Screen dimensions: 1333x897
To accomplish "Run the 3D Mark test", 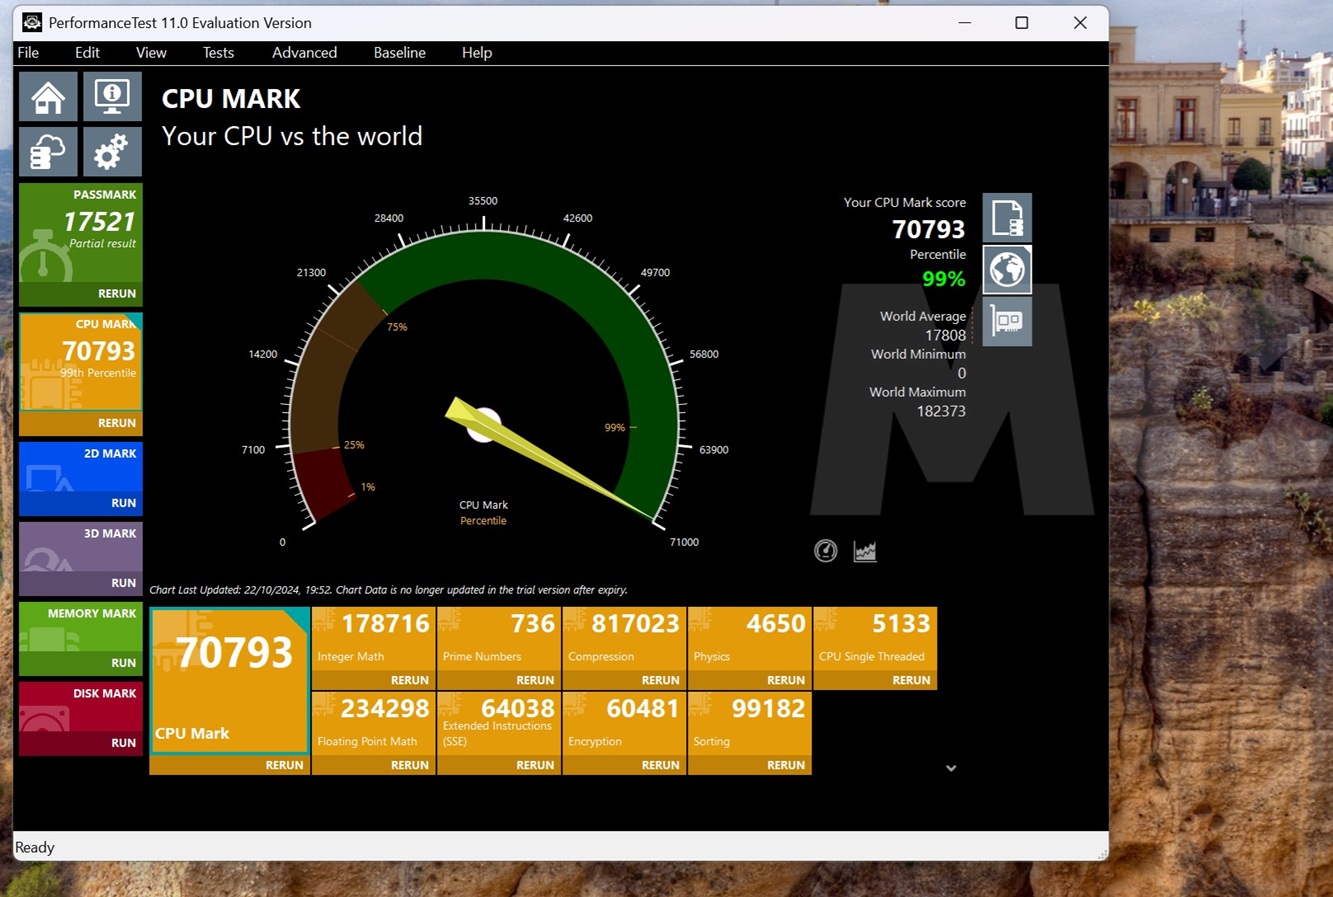I will pos(123,583).
